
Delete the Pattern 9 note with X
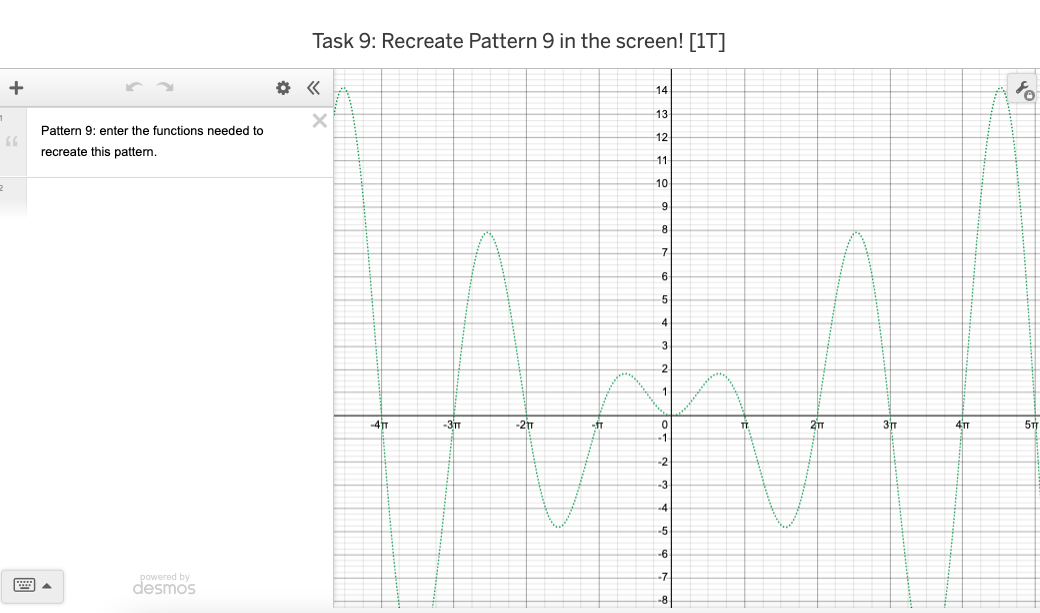[320, 121]
